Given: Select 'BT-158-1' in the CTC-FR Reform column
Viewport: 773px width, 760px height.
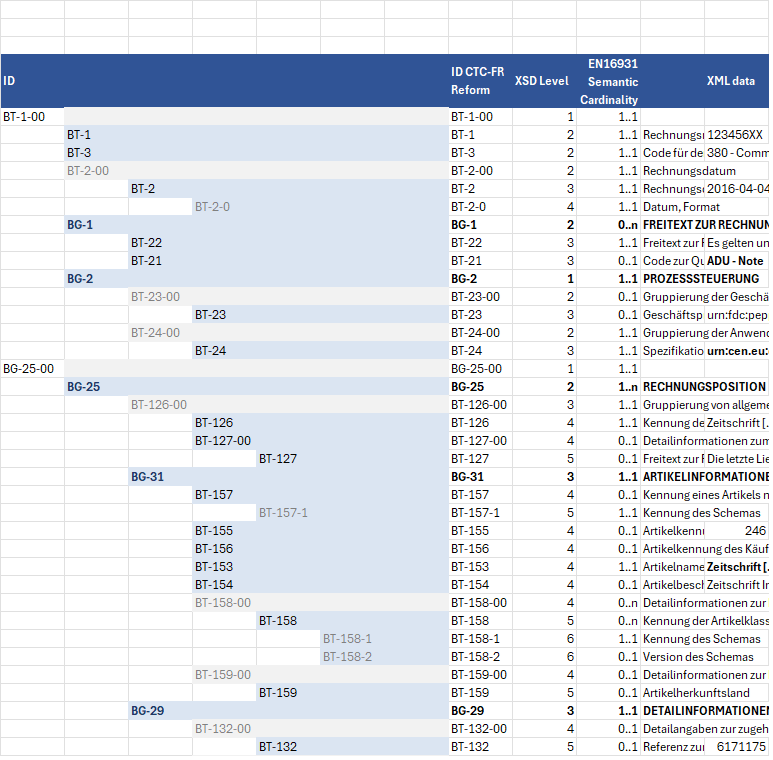Looking at the screenshot, I should pos(480,639).
